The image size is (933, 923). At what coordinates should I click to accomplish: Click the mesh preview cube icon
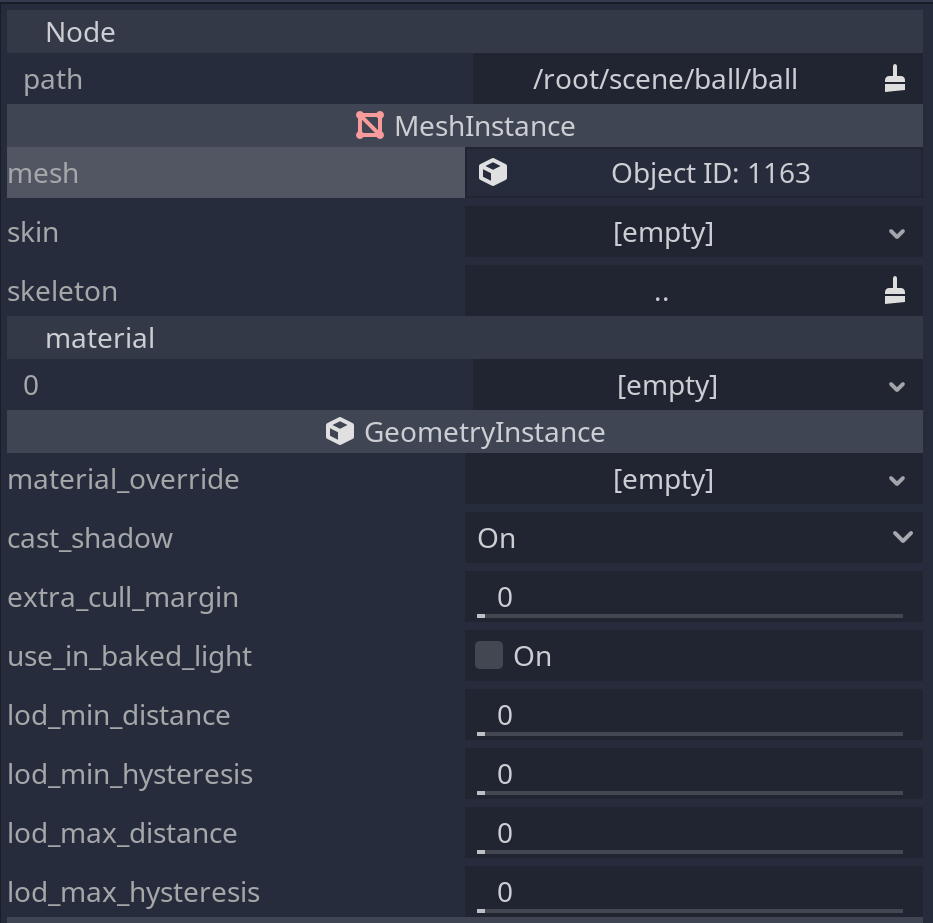[492, 172]
